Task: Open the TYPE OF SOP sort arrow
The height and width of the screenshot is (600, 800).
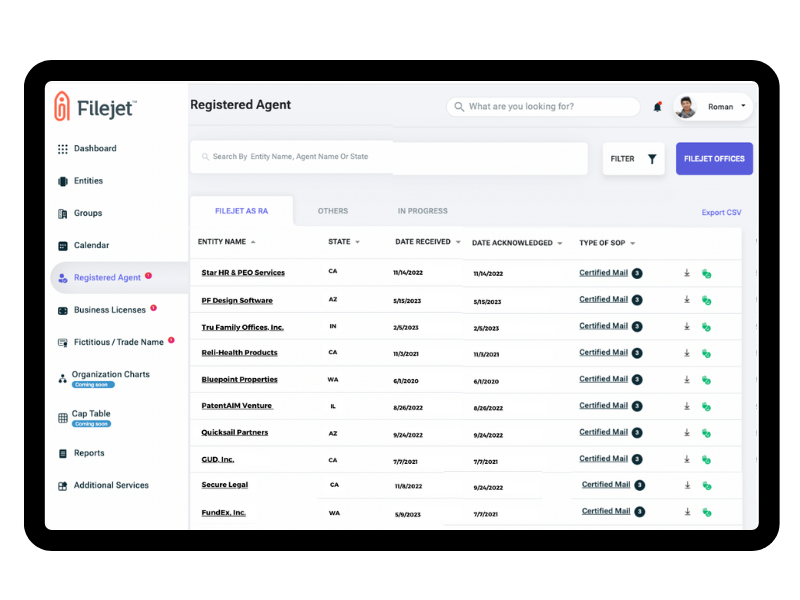Action: coord(633,243)
